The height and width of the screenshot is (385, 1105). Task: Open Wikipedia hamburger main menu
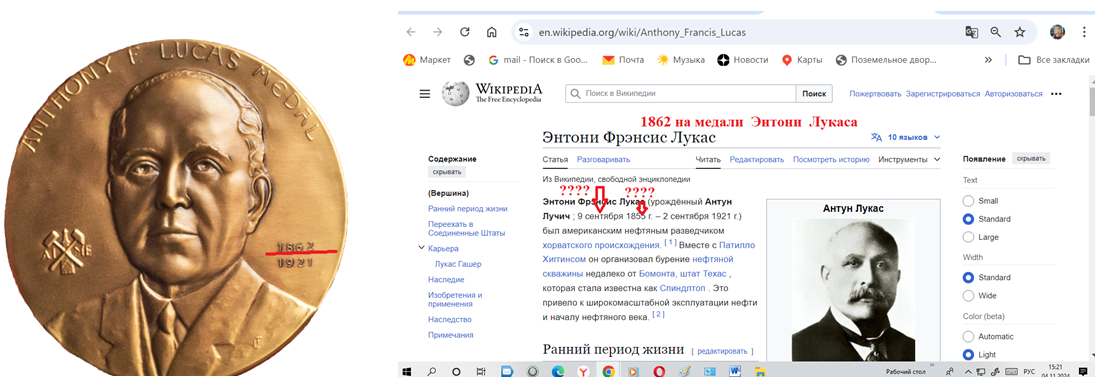424,94
